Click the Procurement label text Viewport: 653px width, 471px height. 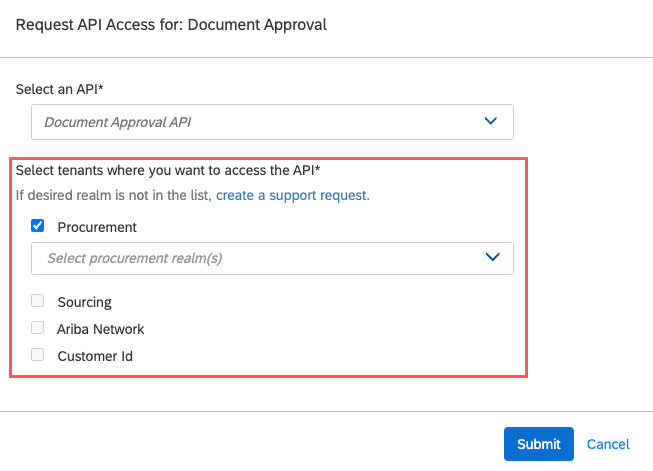97,227
